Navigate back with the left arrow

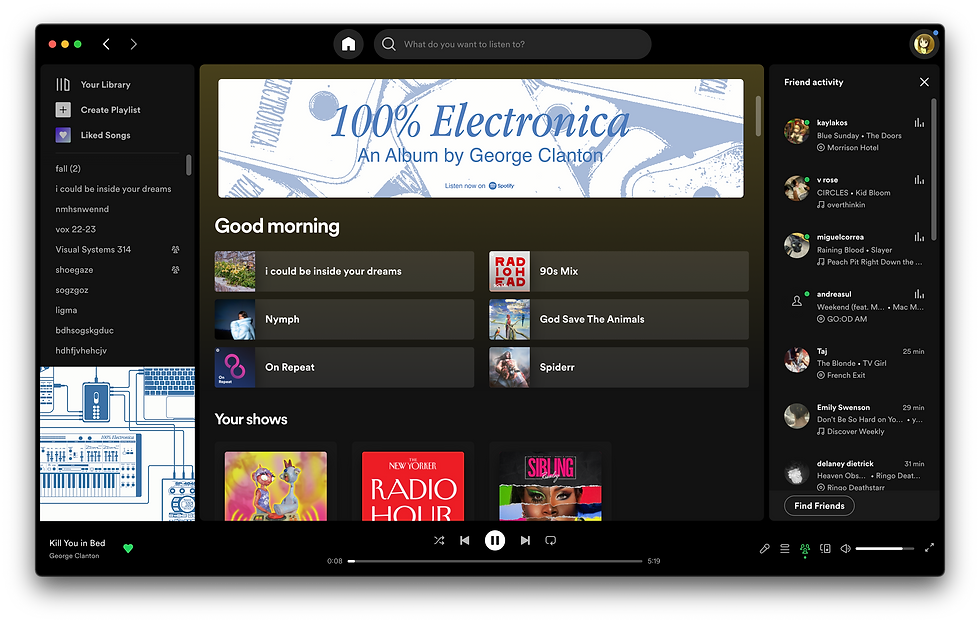pyautogui.click(x=106, y=44)
